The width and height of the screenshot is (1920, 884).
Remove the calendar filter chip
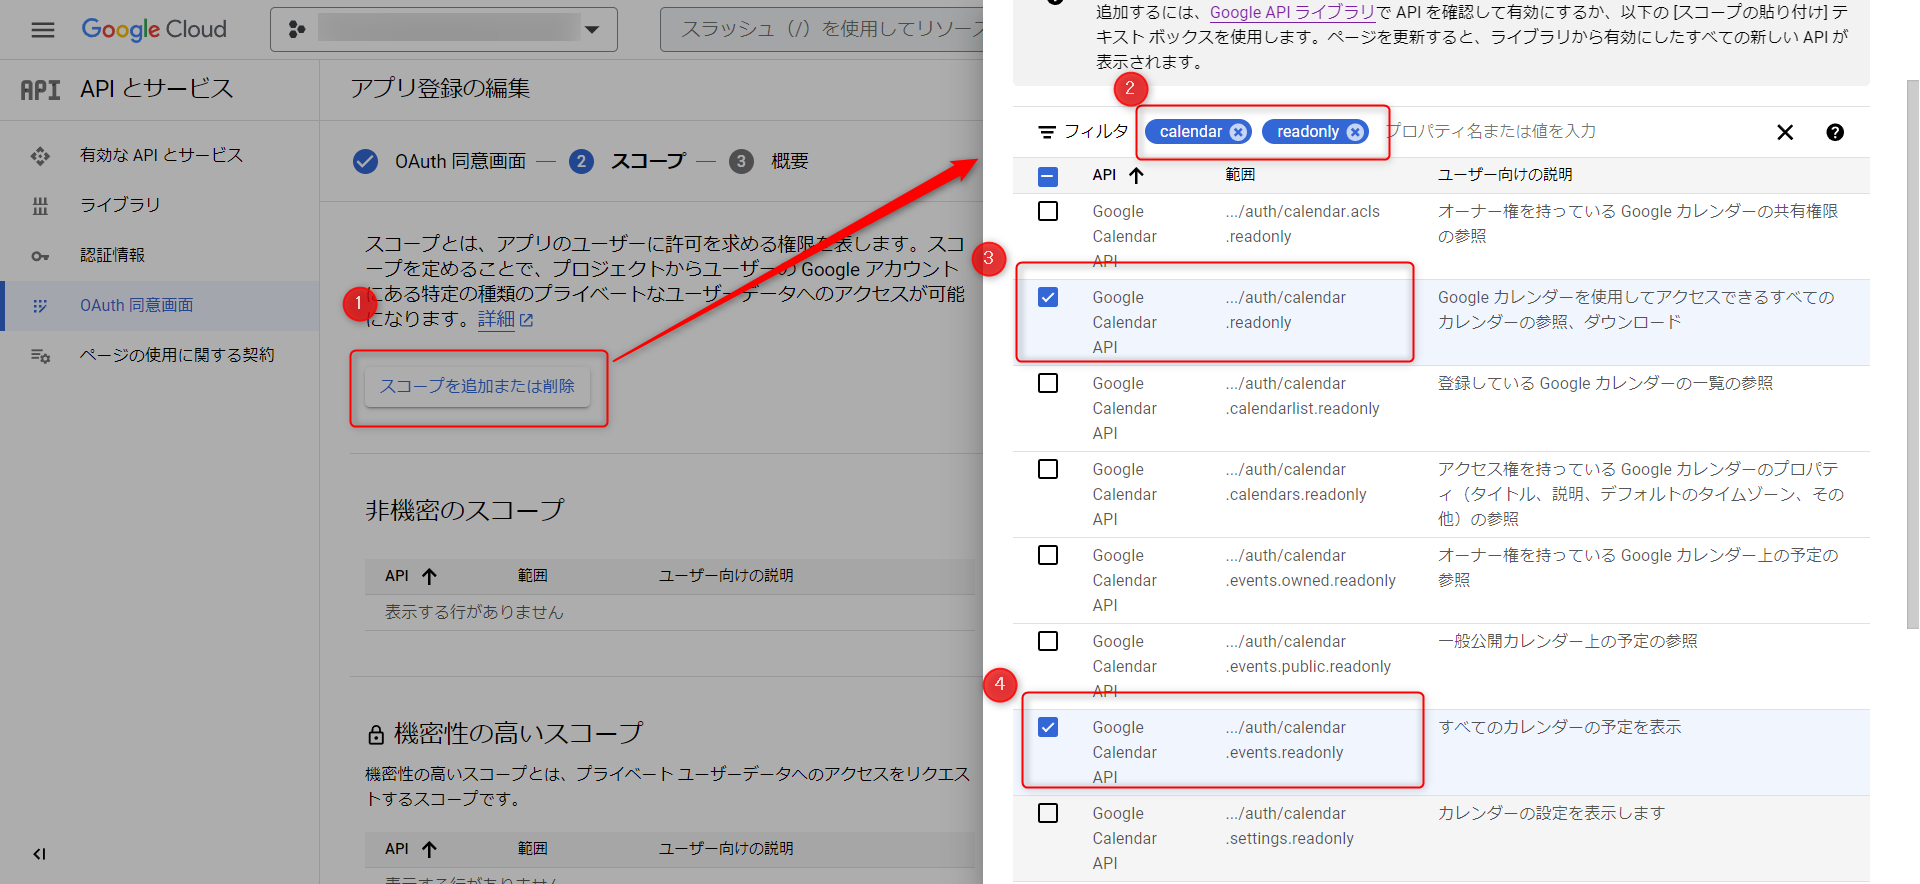point(1238,132)
